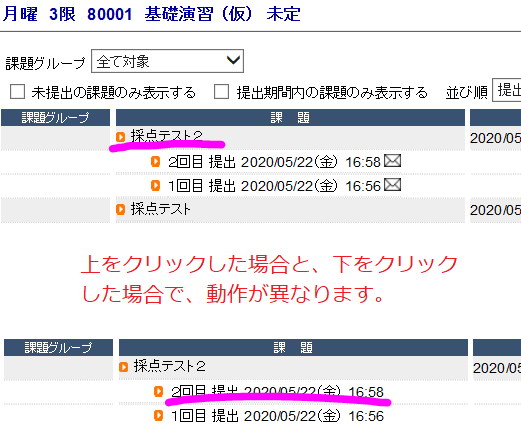This screenshot has height=447, width=521.
Task: Click orange arrow icon beside top 1回目 提出
Action: coord(155,185)
